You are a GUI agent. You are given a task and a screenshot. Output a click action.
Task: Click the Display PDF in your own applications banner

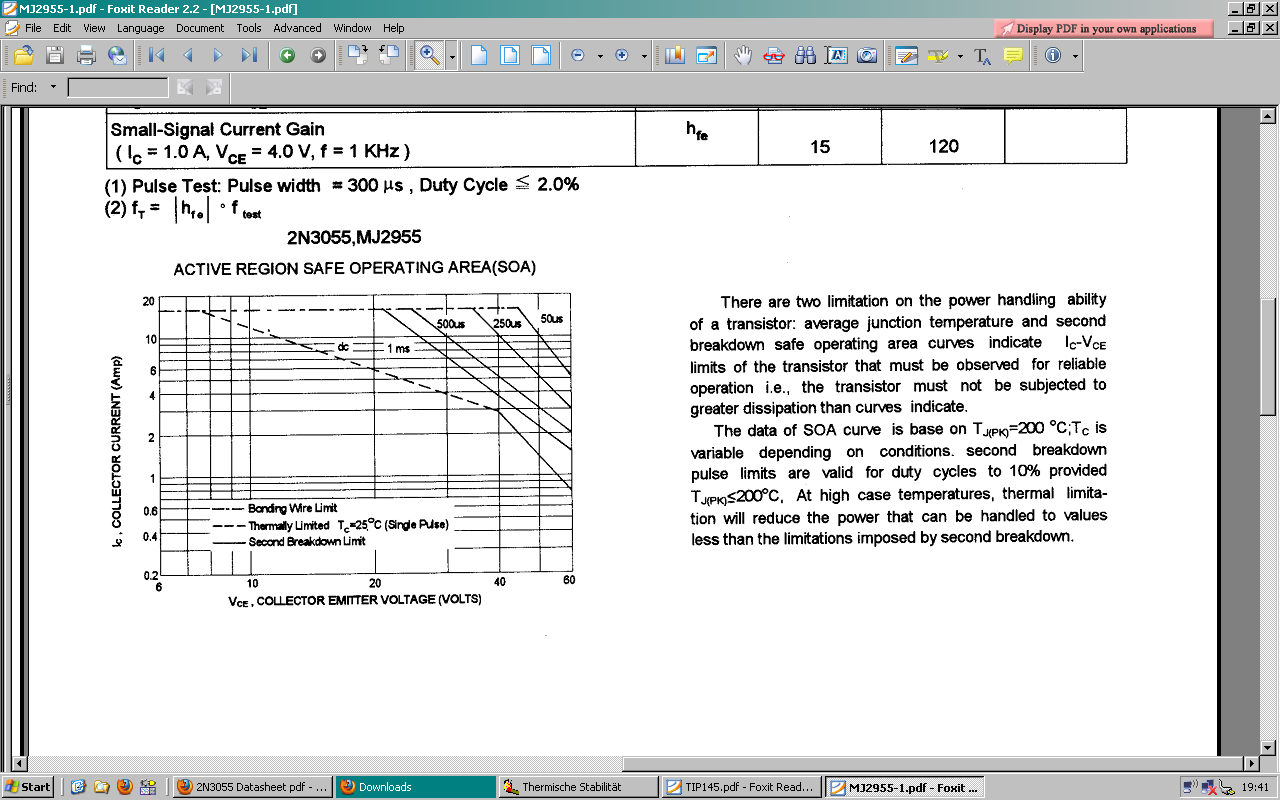coord(1104,29)
